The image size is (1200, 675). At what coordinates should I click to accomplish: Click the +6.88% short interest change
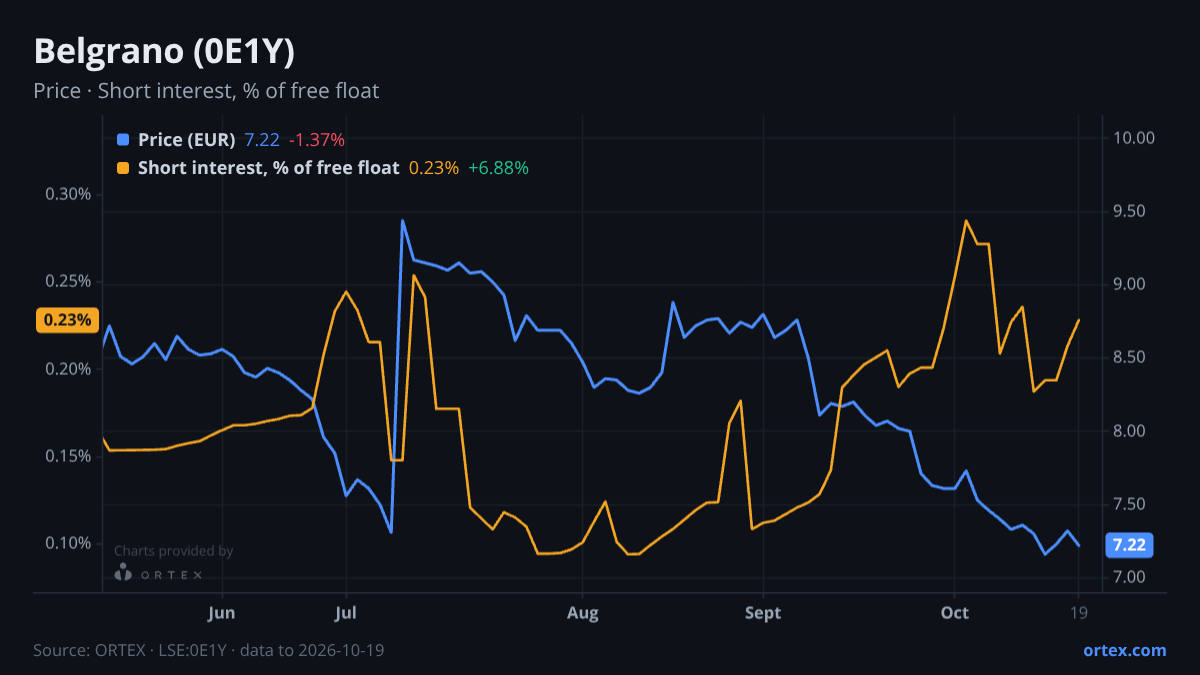tap(500, 168)
